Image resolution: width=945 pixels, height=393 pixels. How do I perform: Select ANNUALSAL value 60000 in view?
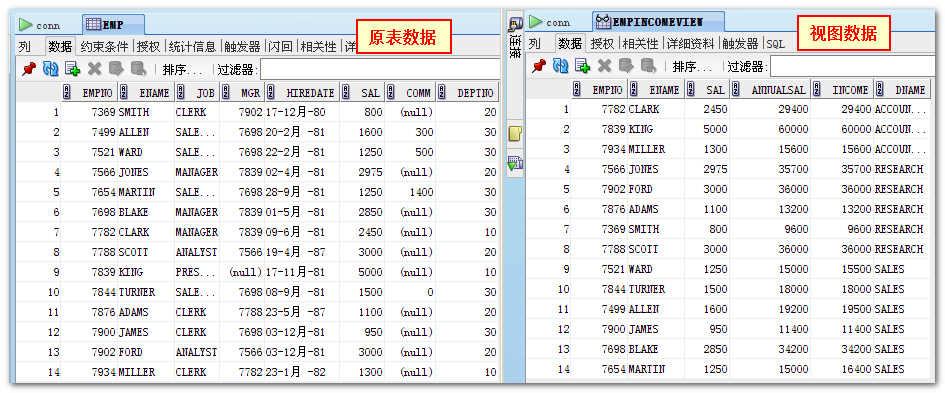[x=770, y=129]
